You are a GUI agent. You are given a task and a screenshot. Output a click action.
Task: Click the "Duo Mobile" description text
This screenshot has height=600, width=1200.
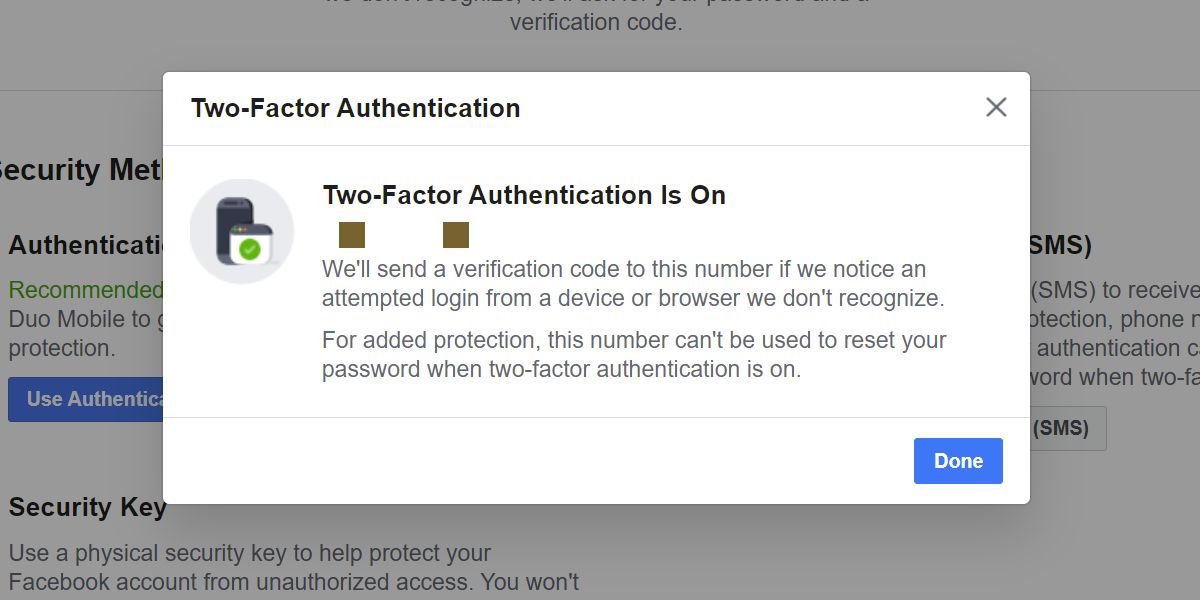click(x=84, y=320)
